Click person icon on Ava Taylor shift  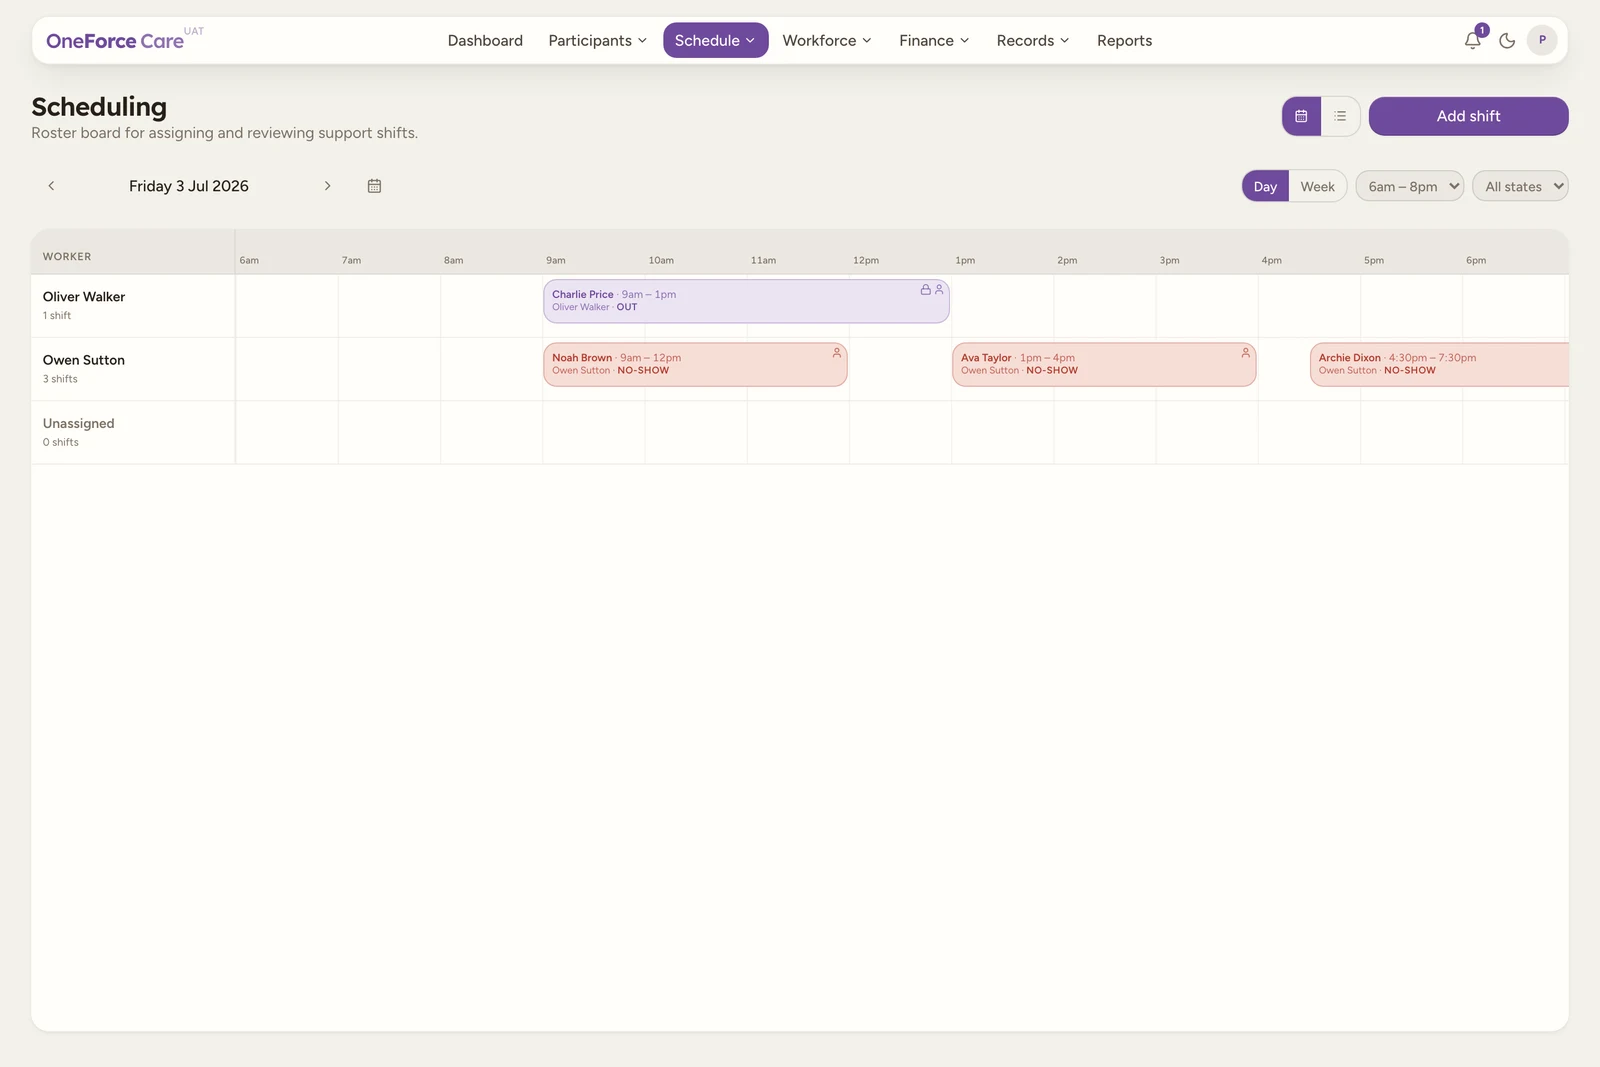point(1246,353)
